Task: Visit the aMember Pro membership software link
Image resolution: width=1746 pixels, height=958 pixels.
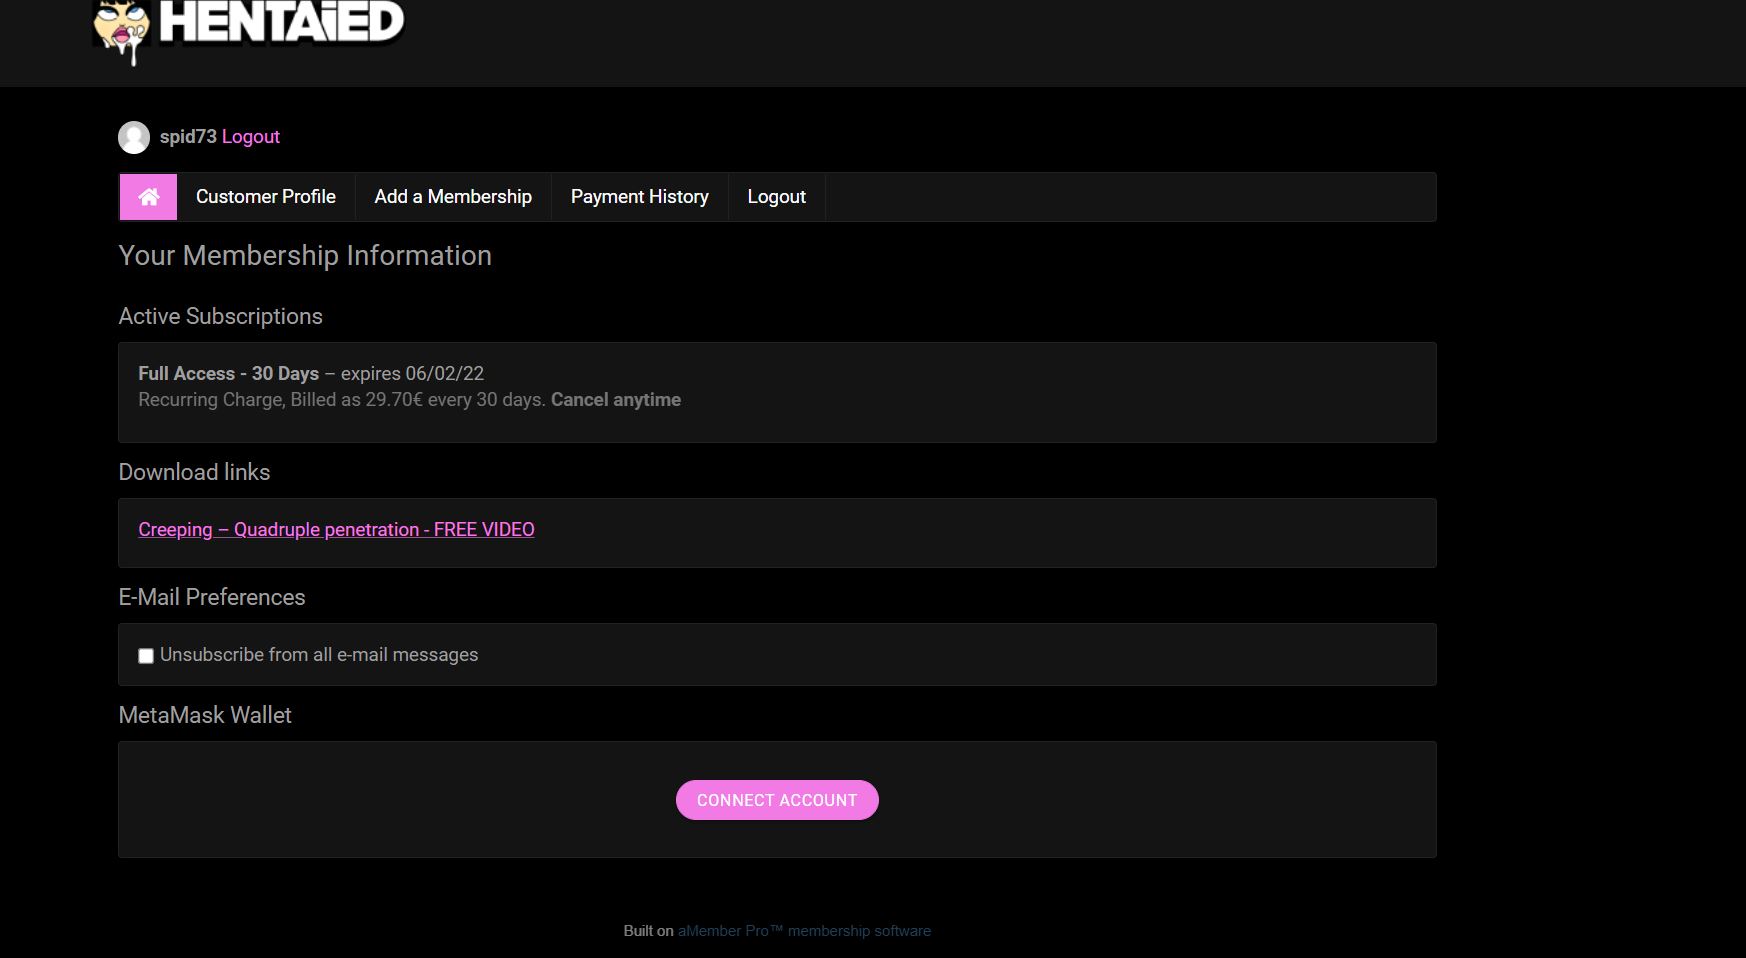Action: pos(804,931)
